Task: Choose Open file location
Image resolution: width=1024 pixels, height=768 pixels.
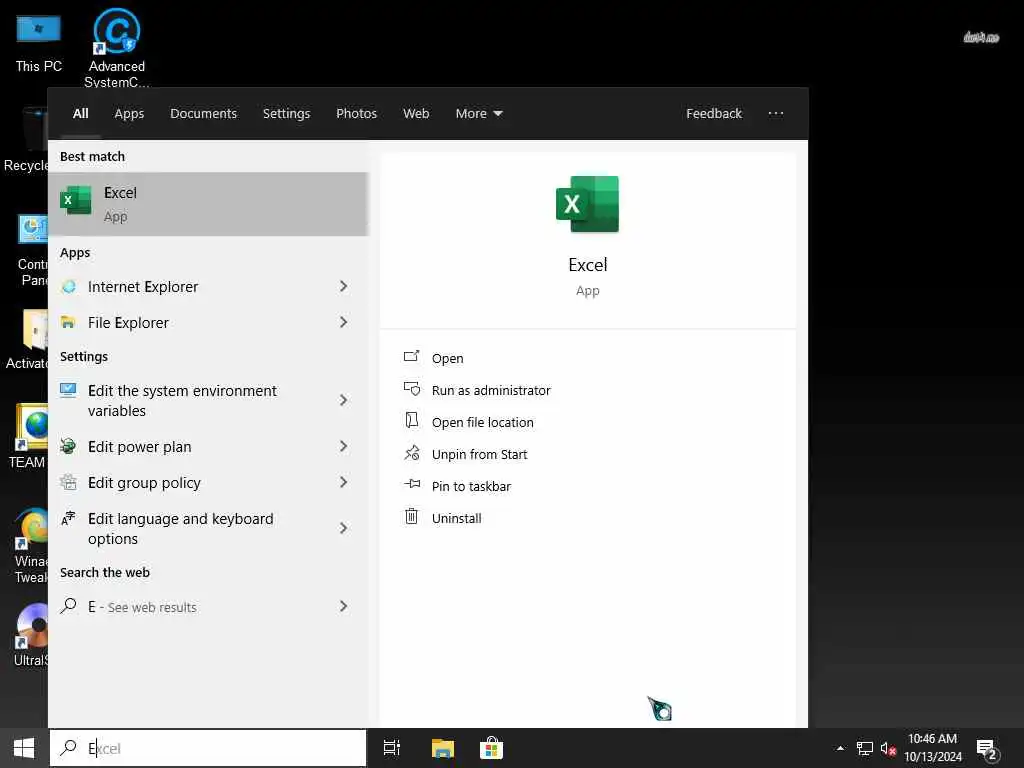Action: tap(483, 423)
